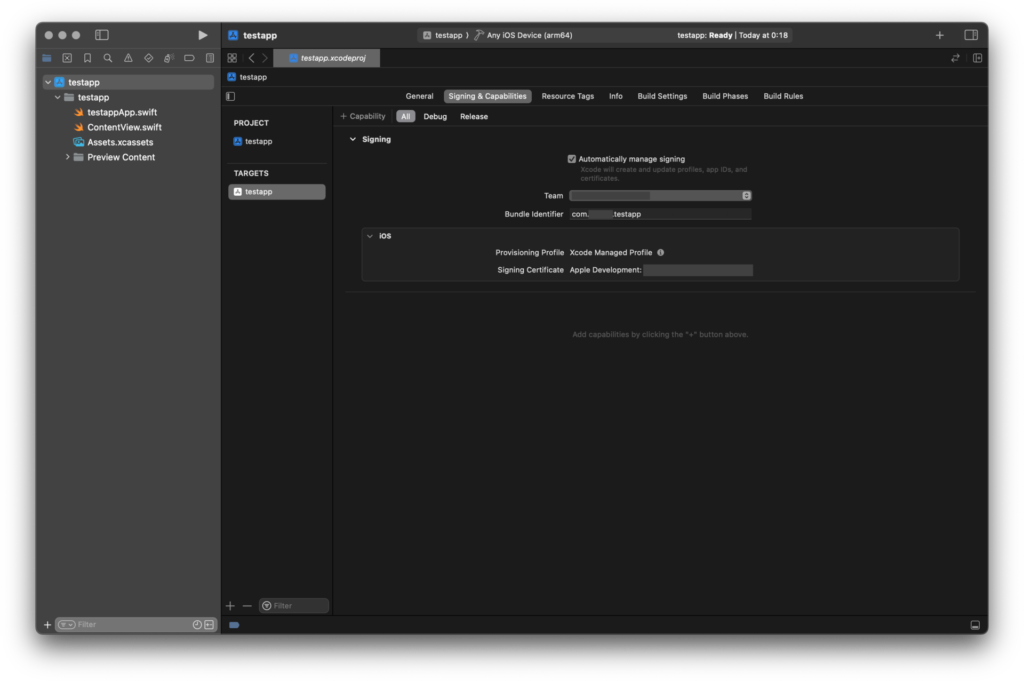The height and width of the screenshot is (681, 1024).
Task: Show info for Xcode Managed Profile
Action: 660,253
